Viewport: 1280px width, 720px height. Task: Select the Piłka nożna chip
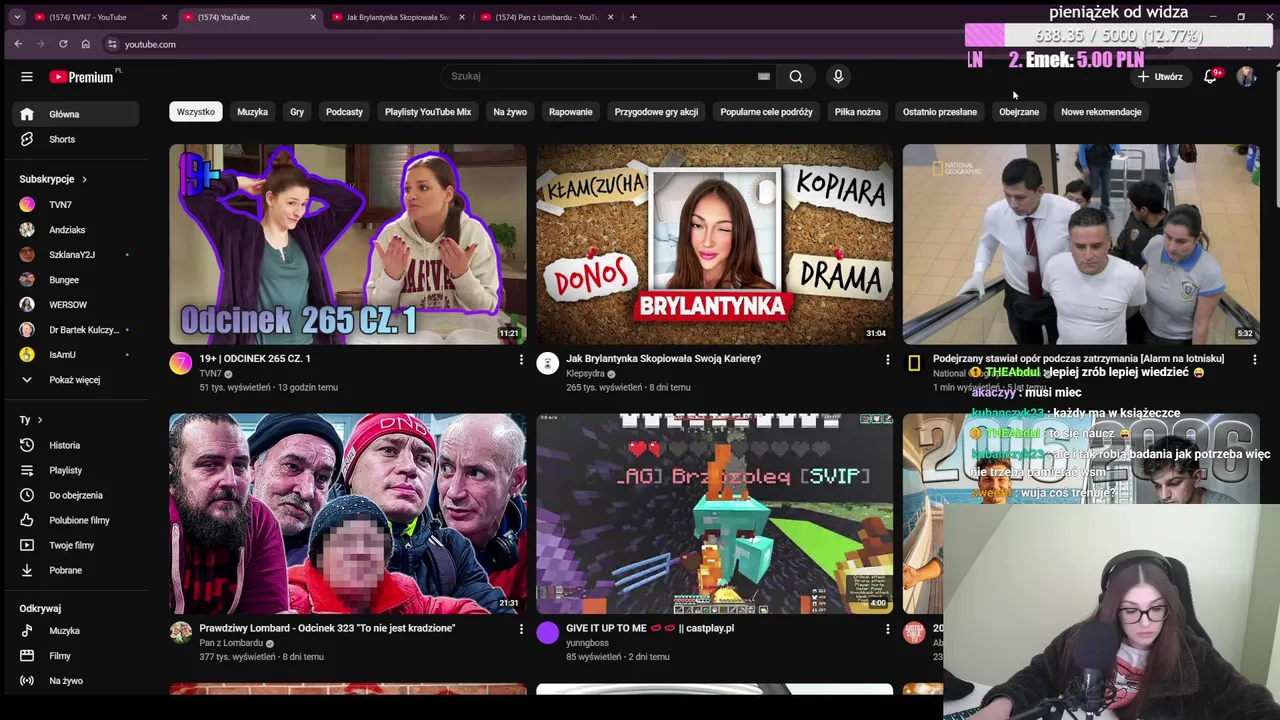858,112
